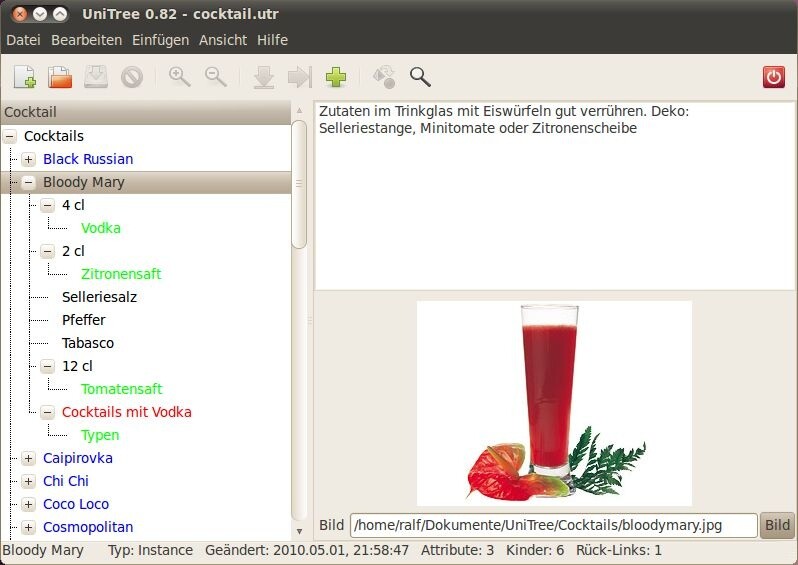Click the grey down-arrow toolbar icon
Viewport: 798px width, 565px height.
point(264,77)
